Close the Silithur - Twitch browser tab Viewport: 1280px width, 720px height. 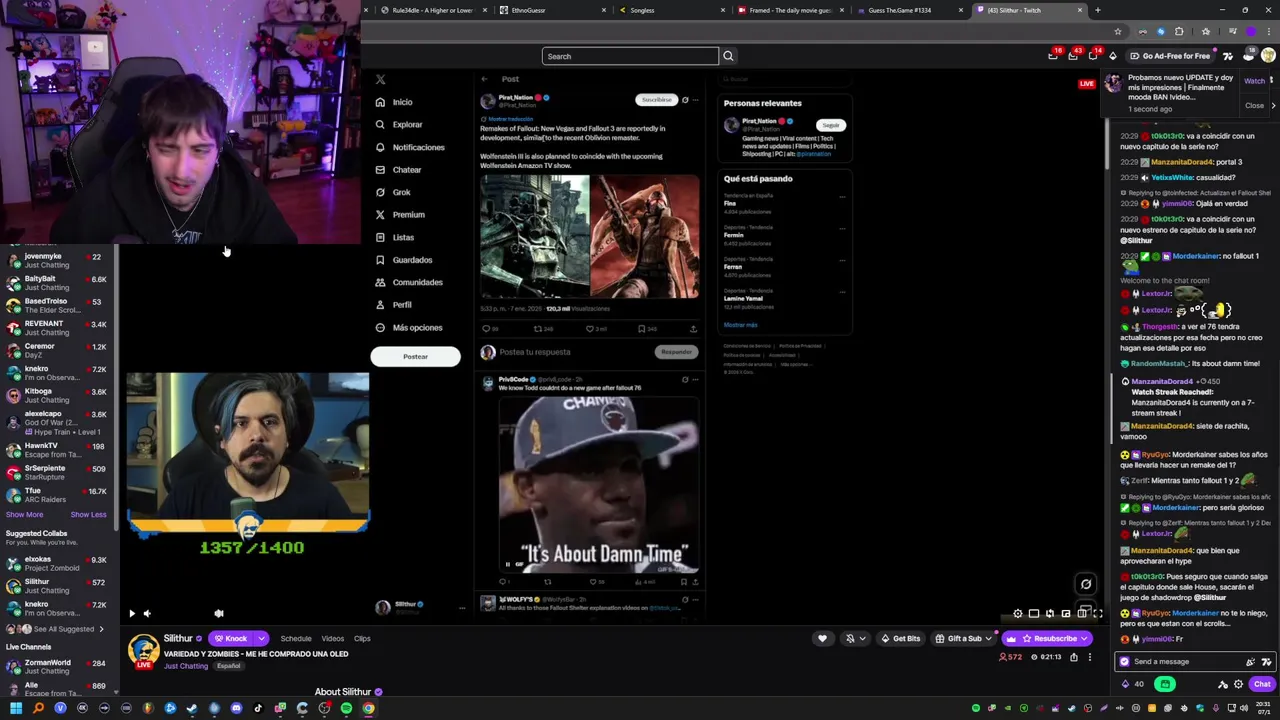click(x=1079, y=10)
